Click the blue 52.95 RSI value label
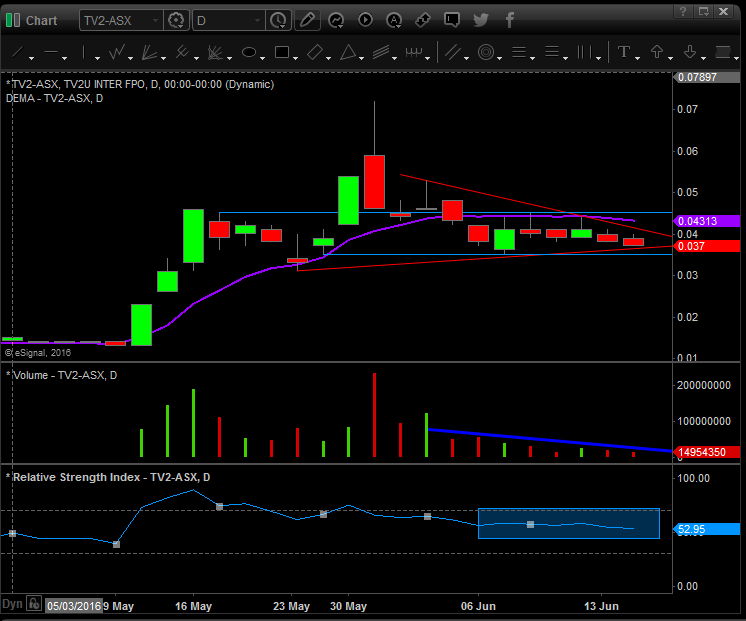The height and width of the screenshot is (621, 746). 707,529
